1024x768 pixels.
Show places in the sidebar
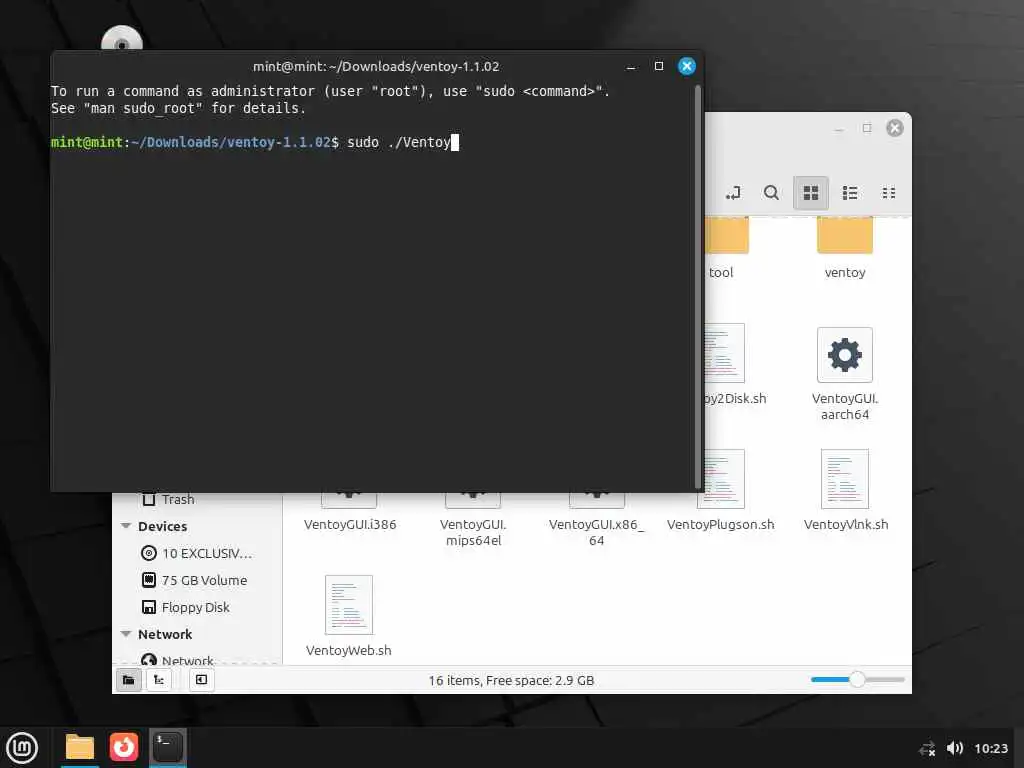coord(129,680)
